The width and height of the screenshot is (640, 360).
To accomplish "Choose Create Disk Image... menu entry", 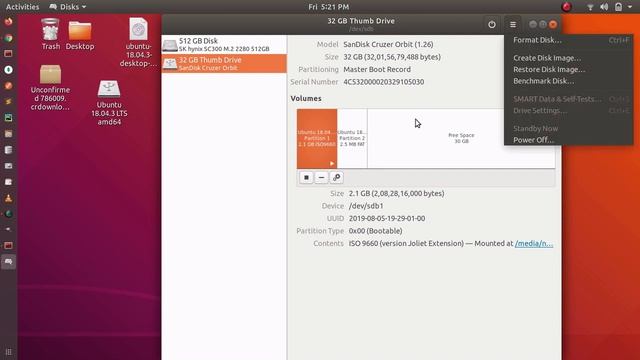I will click(x=569, y=58).
